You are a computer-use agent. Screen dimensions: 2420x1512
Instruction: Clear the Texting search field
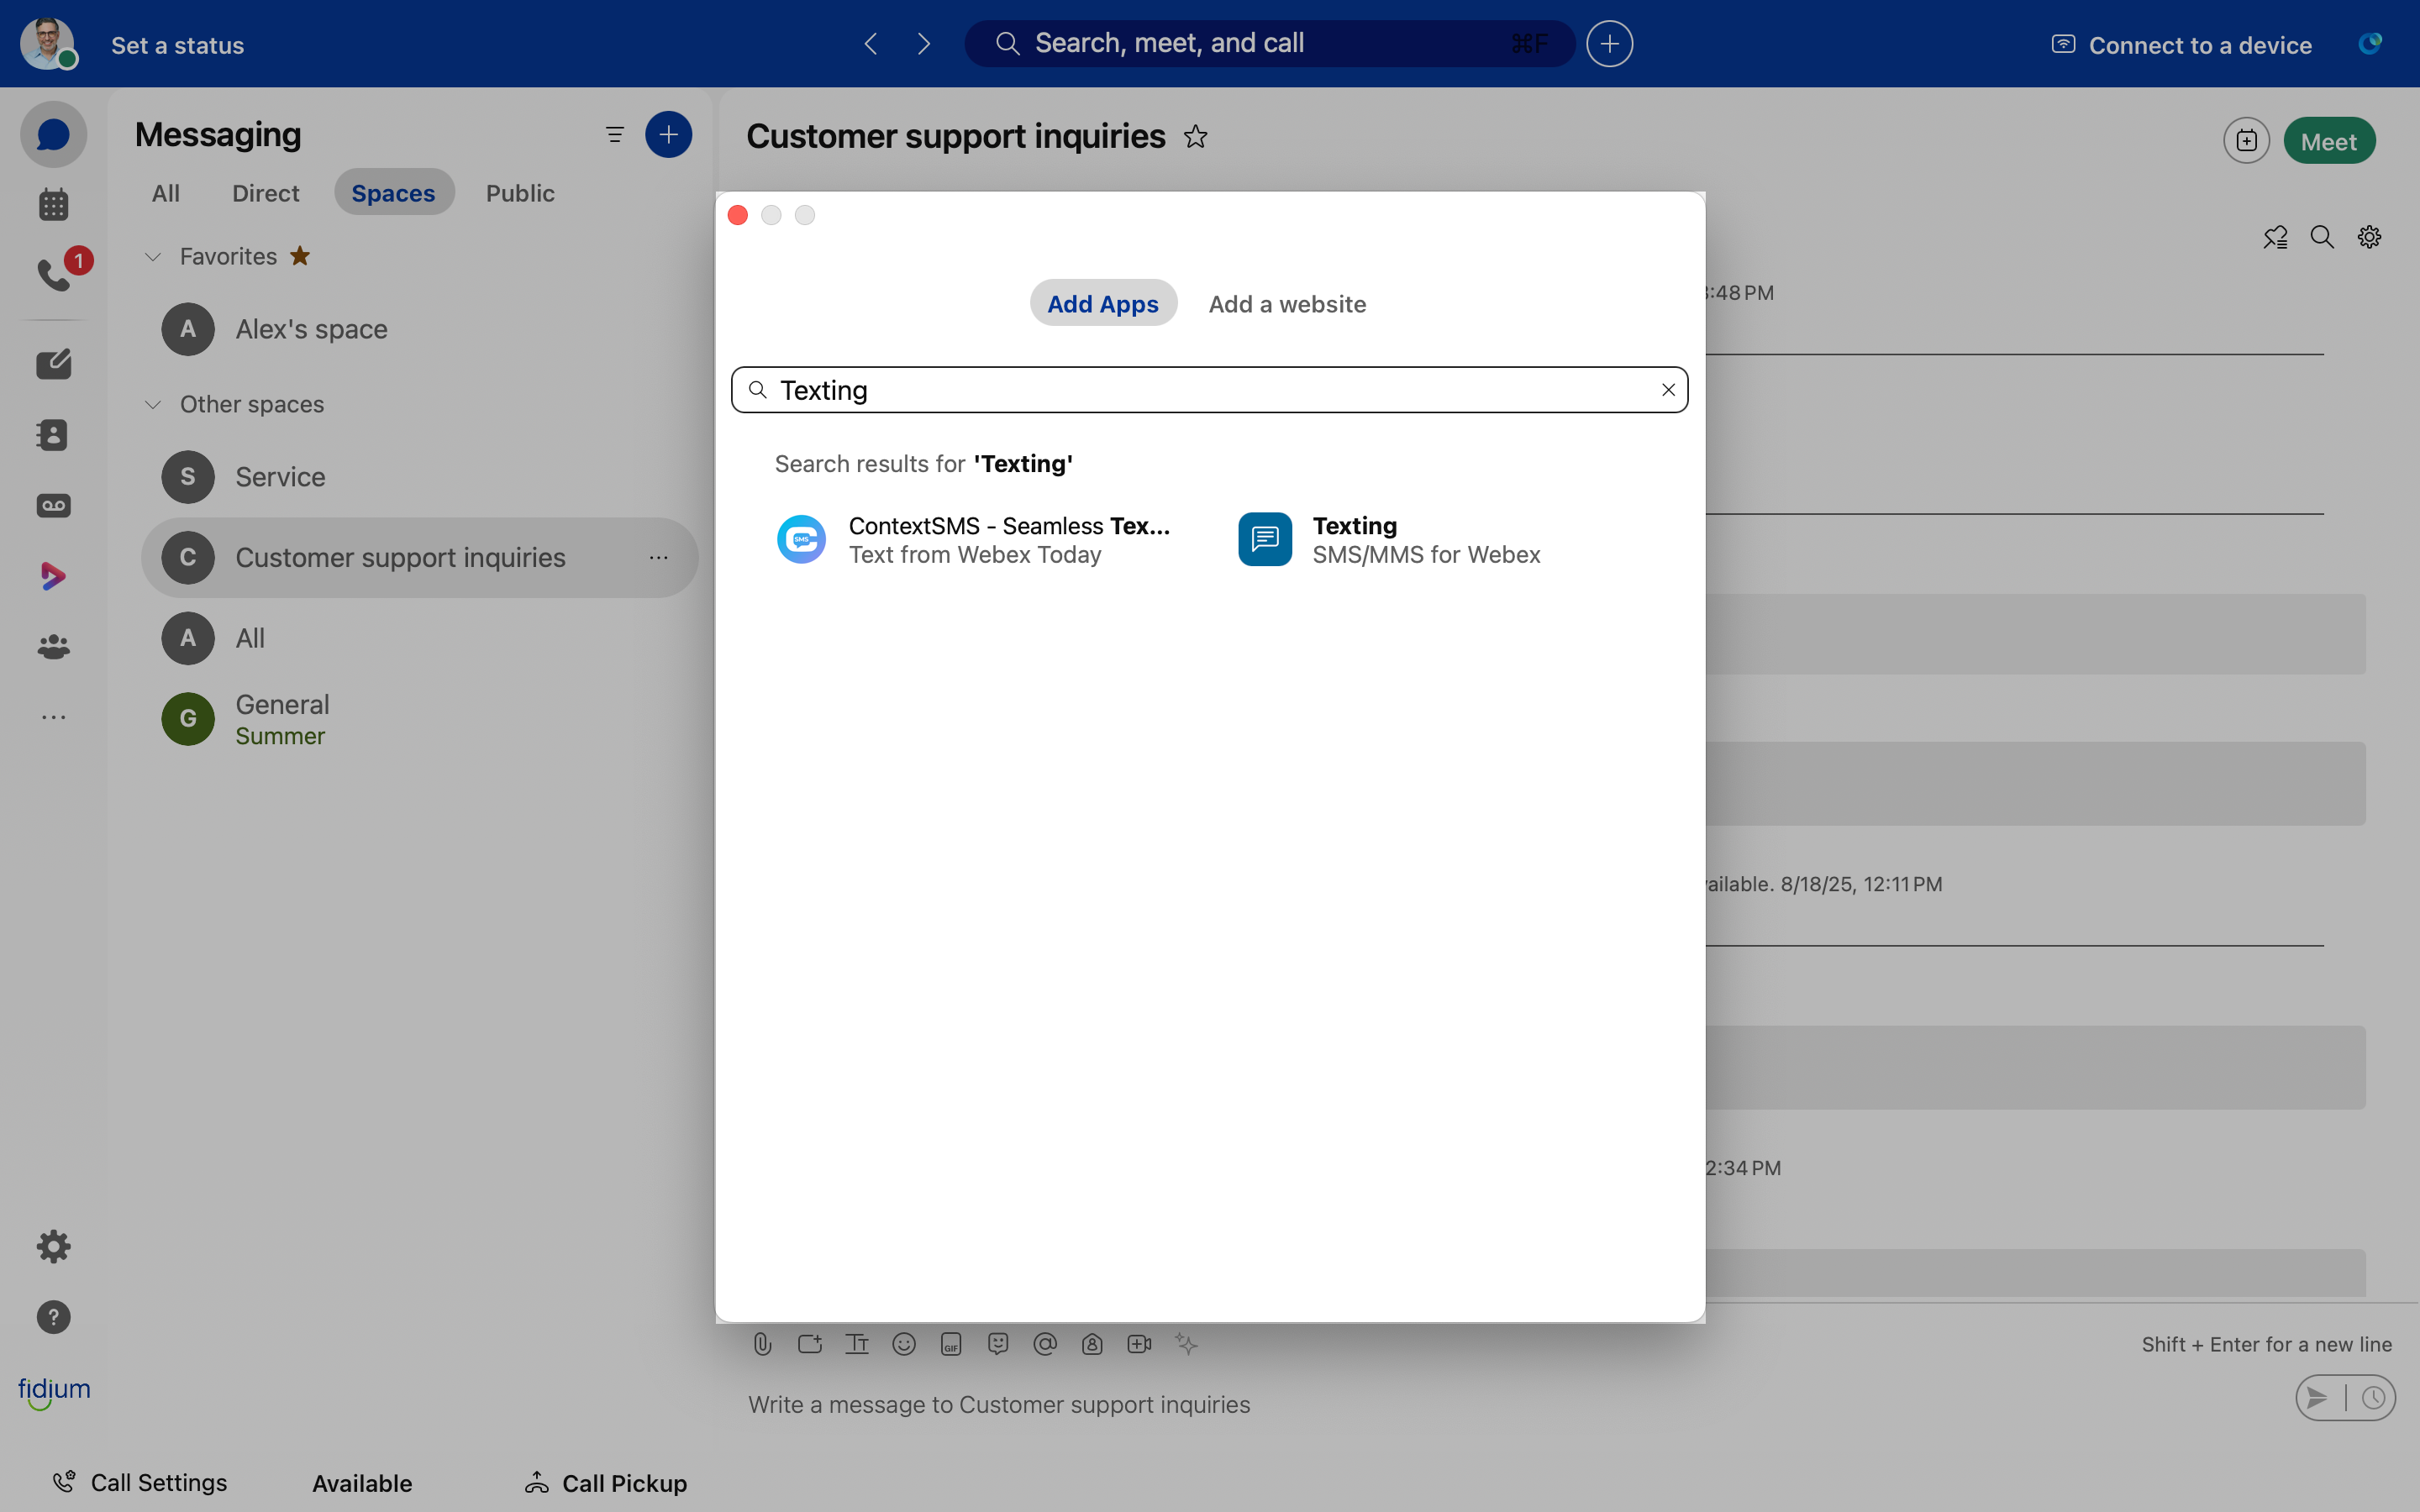1668,390
